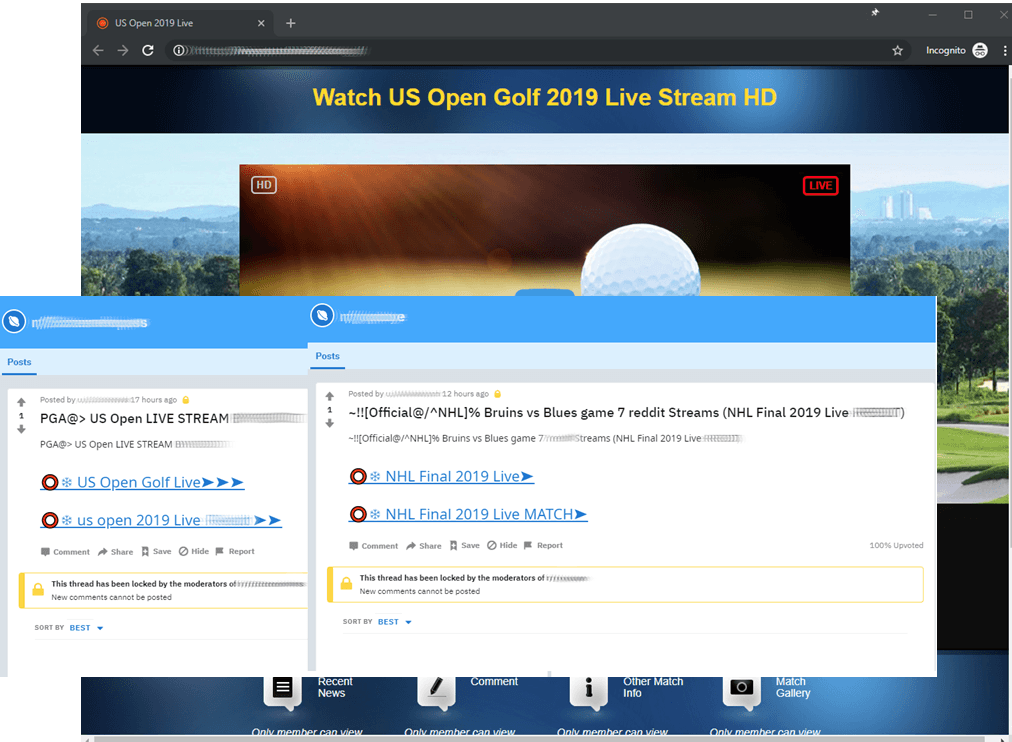
Task: Open a new browser tab
Action: (290, 23)
